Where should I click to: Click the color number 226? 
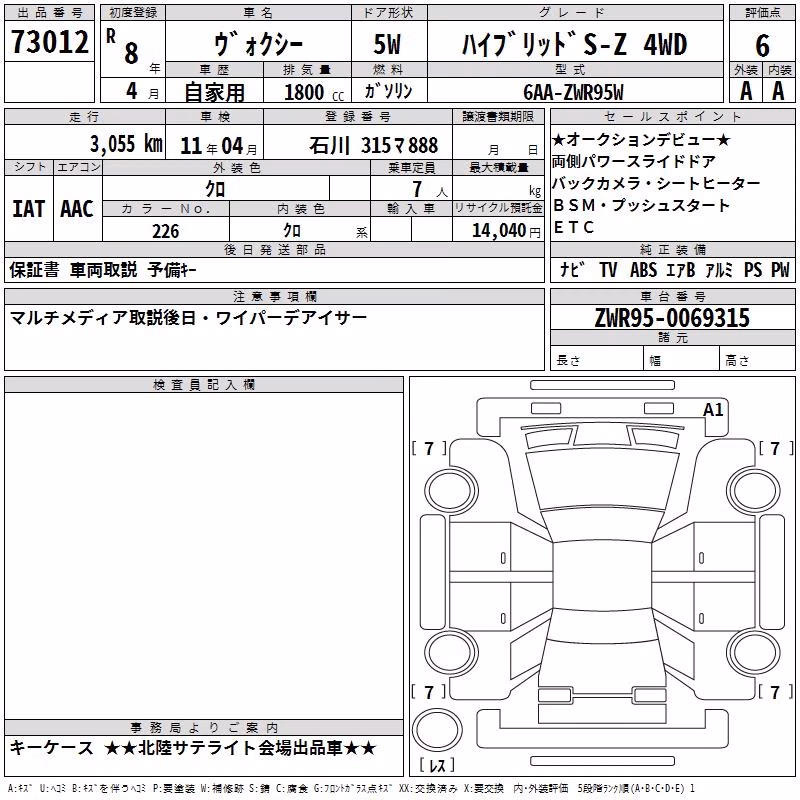(x=165, y=231)
